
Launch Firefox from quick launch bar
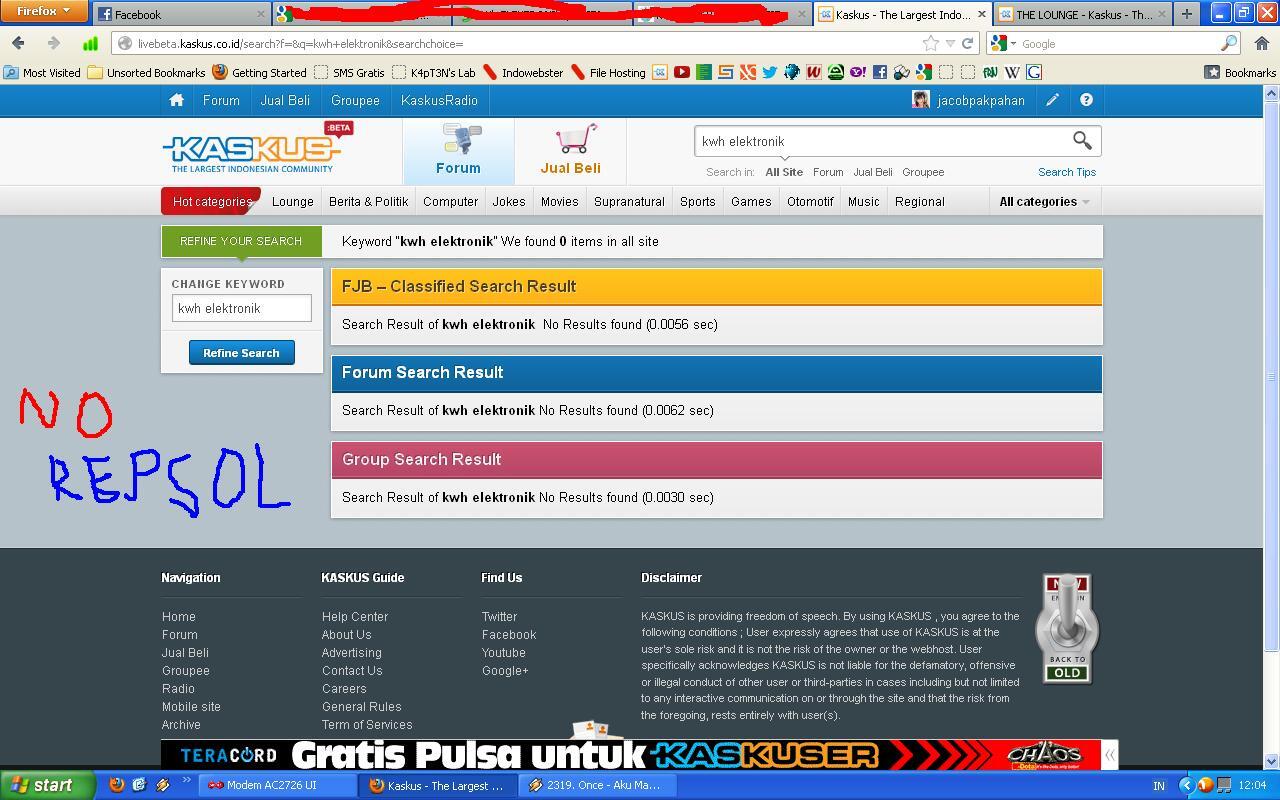pos(116,785)
